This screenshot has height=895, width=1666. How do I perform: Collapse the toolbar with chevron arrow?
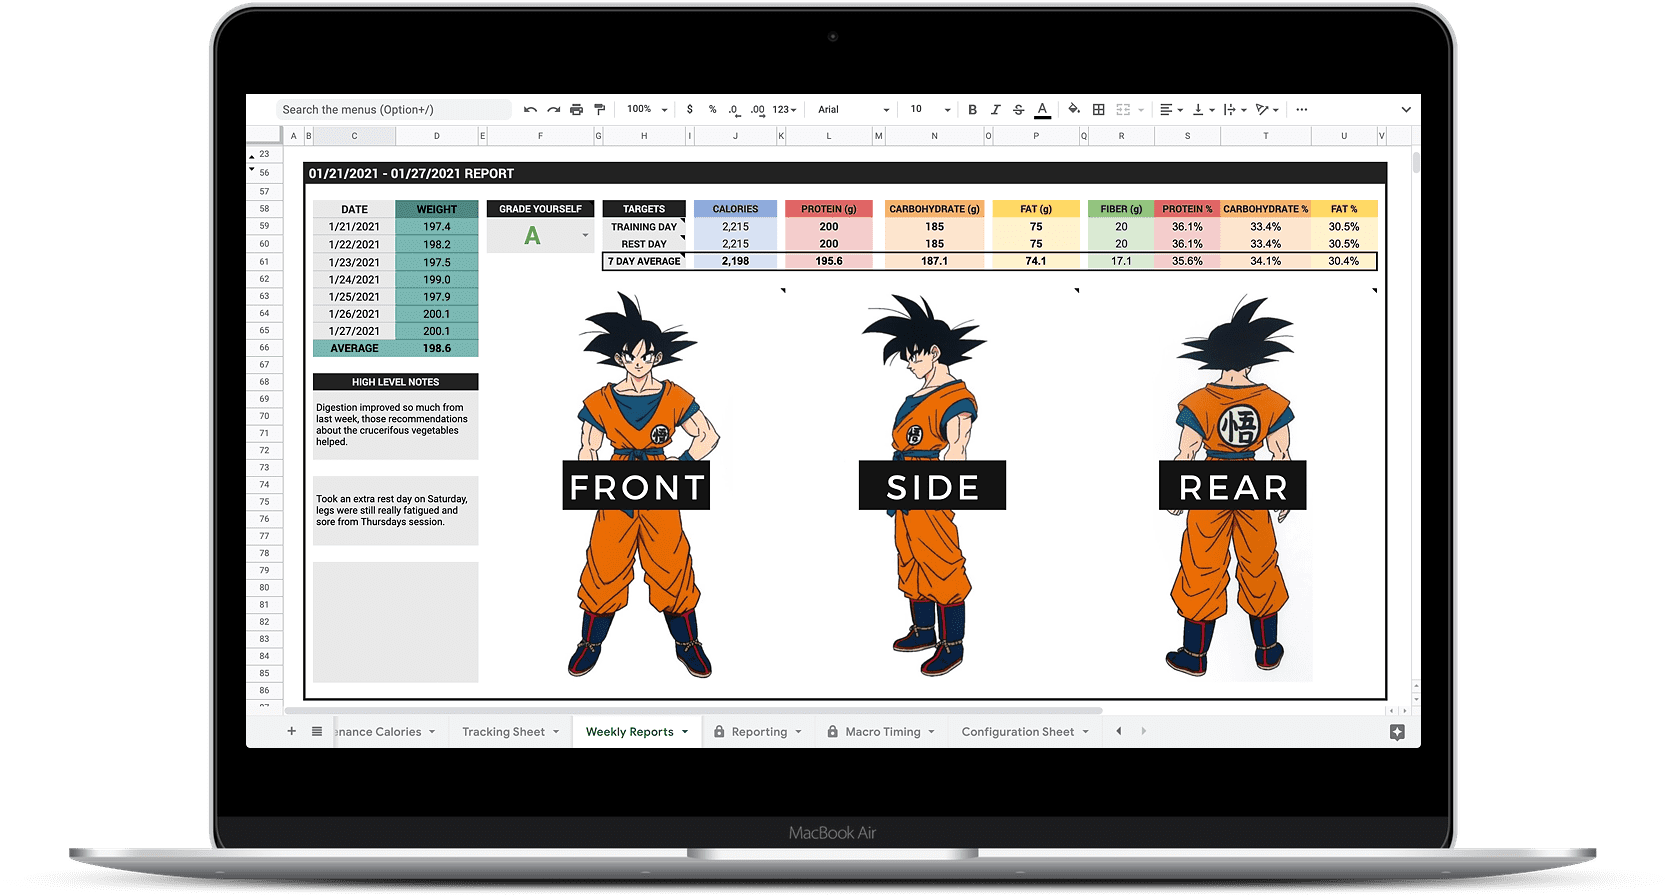[x=1405, y=110]
